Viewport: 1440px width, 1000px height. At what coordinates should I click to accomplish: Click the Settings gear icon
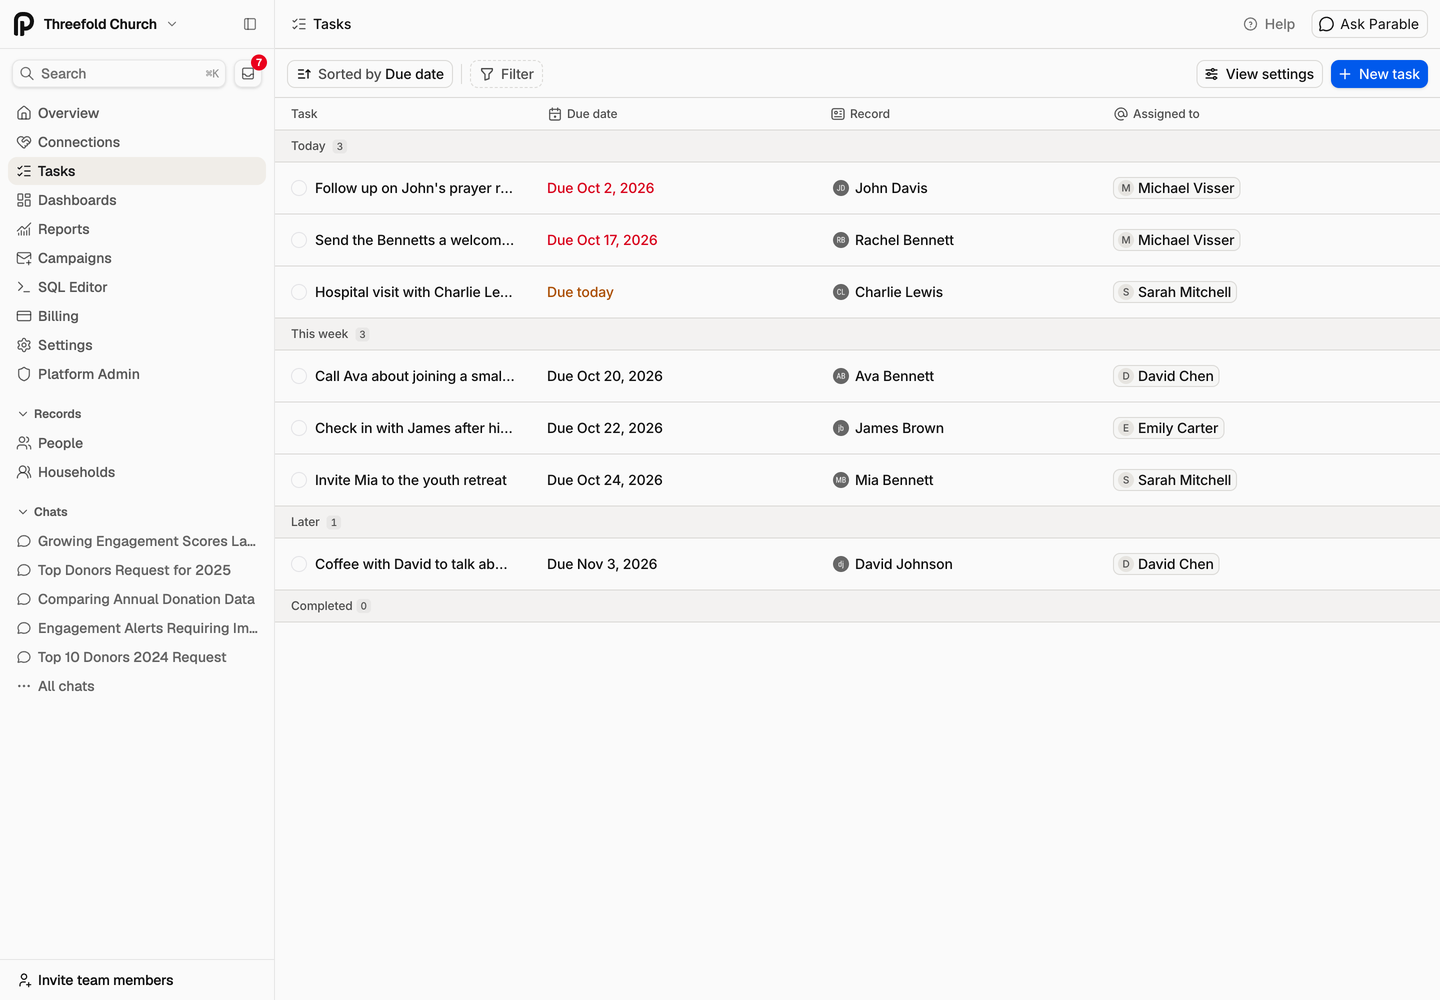click(24, 345)
